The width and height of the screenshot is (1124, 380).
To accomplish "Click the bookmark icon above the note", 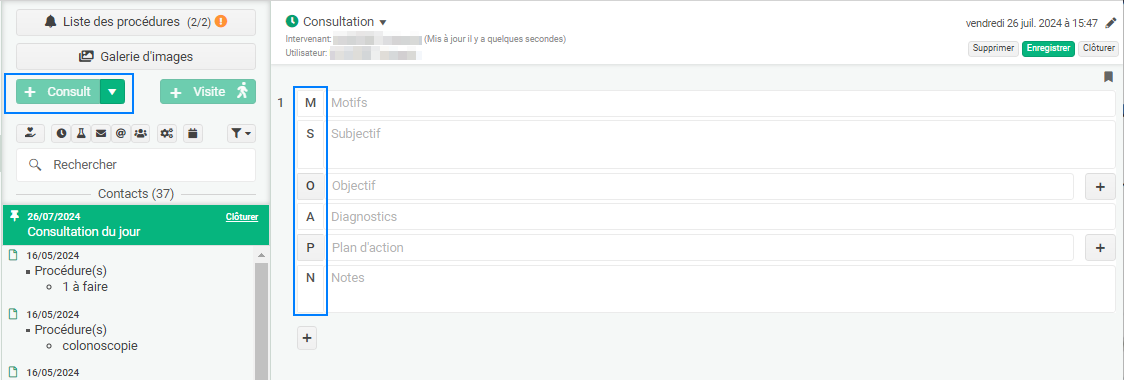I will click(x=1108, y=77).
